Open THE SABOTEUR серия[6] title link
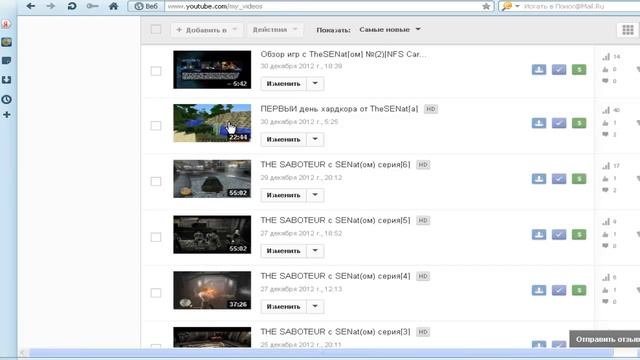Image resolution: width=640 pixels, height=360 pixels. coord(335,164)
